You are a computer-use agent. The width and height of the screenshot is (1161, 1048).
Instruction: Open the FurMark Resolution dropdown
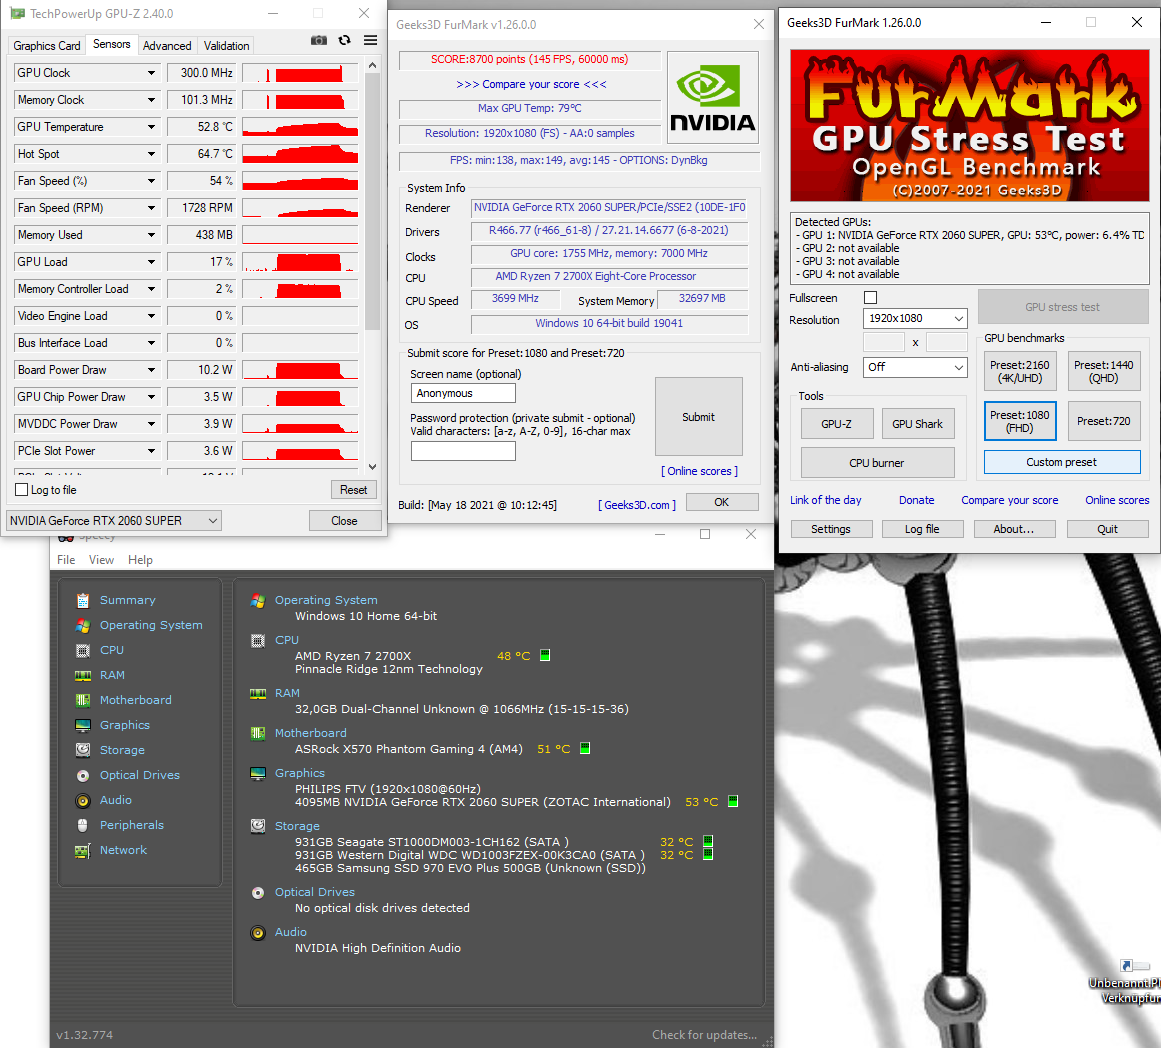(x=915, y=318)
